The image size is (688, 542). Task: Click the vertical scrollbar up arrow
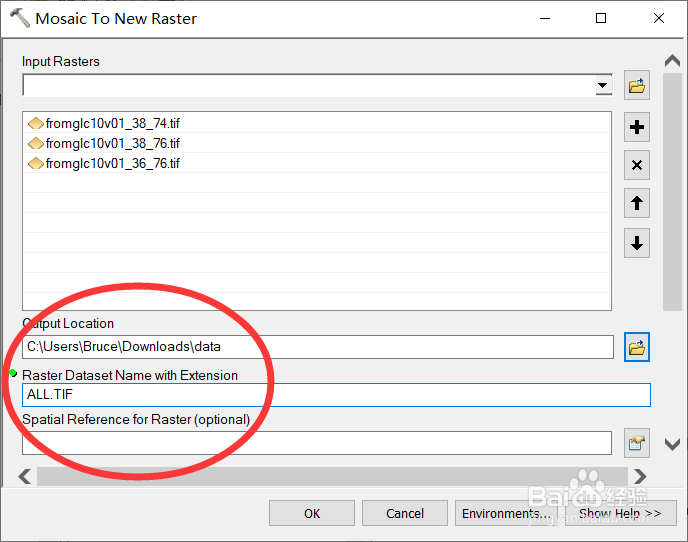672,61
